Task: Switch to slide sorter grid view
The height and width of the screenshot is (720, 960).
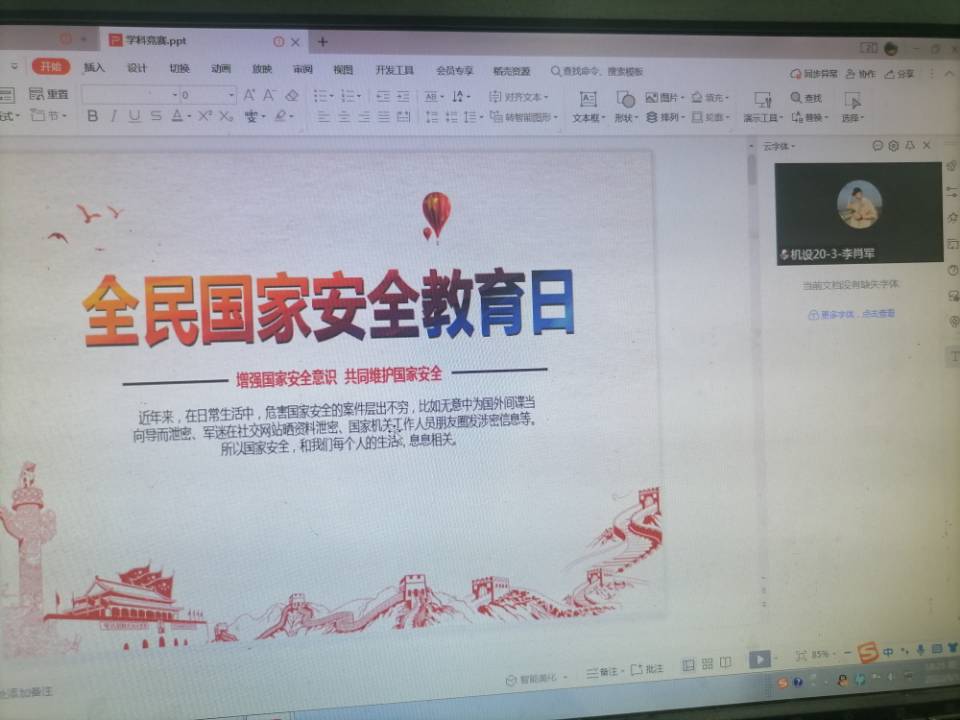Action: tap(707, 664)
